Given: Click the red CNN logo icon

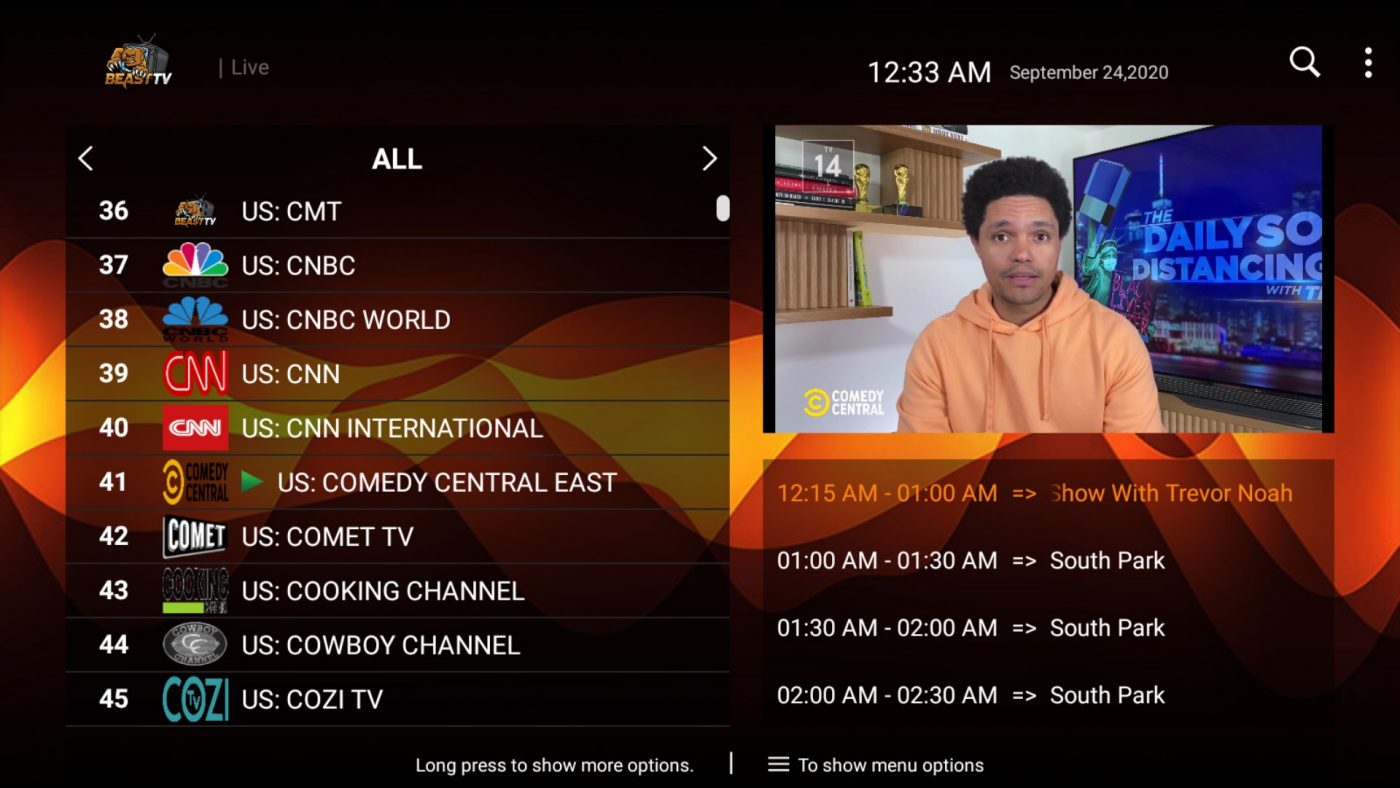Looking at the screenshot, I should click(x=195, y=373).
